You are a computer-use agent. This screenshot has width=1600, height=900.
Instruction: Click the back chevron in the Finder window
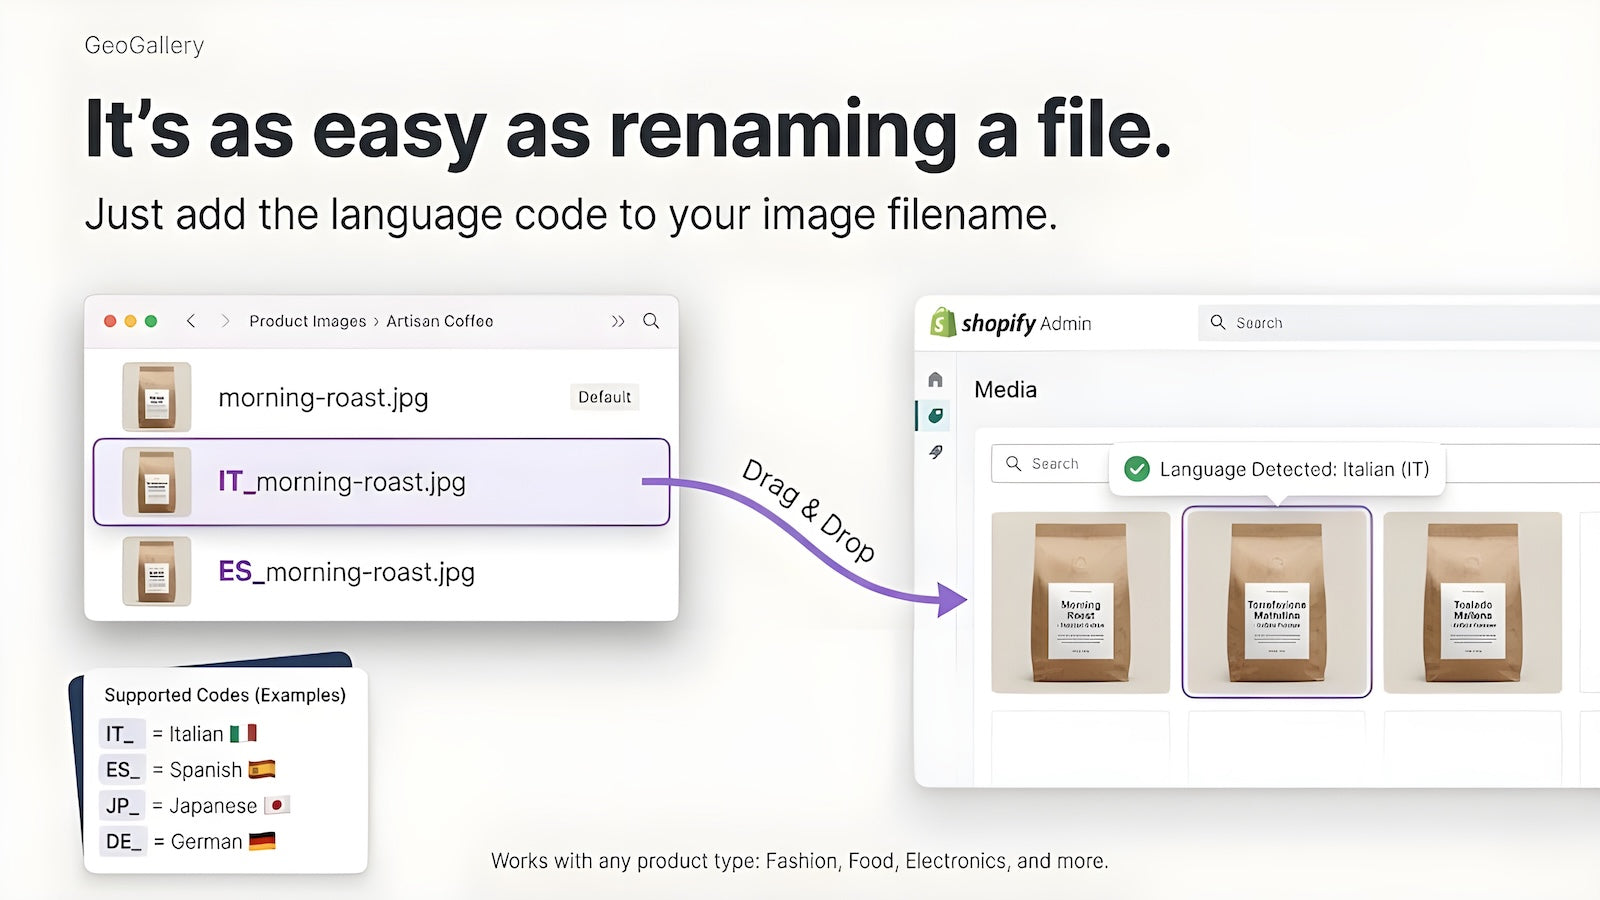[x=190, y=321]
